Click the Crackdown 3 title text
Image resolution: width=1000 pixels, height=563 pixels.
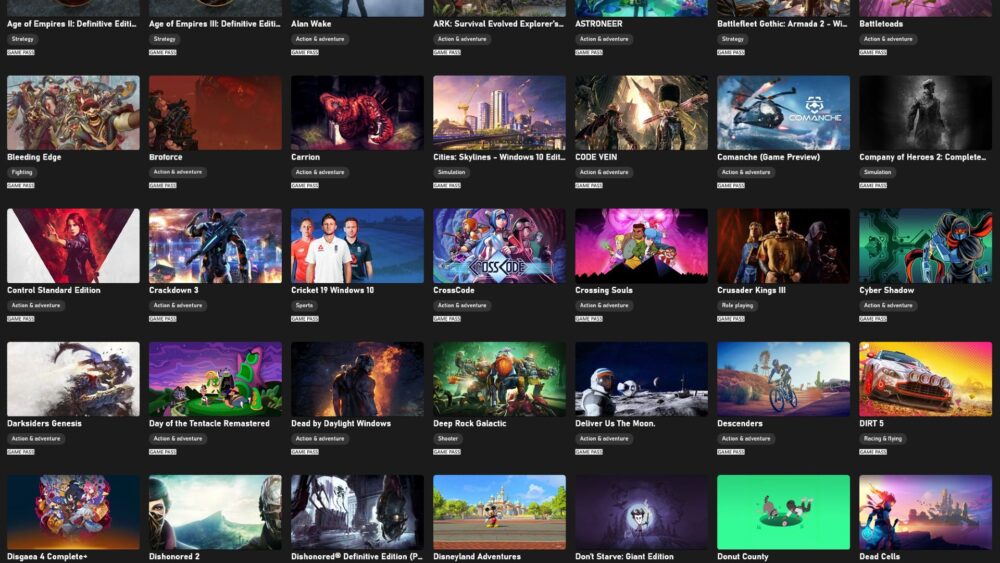click(x=174, y=290)
